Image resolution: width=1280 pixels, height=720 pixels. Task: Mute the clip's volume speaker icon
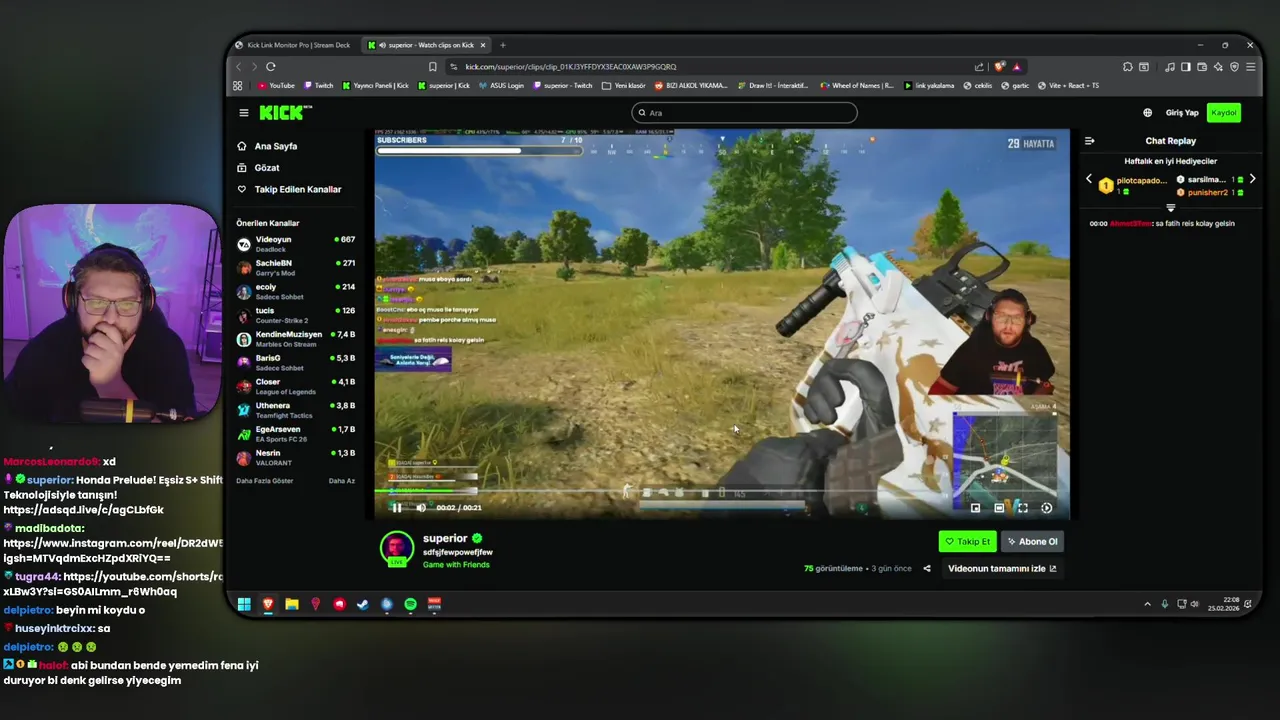[x=421, y=508]
